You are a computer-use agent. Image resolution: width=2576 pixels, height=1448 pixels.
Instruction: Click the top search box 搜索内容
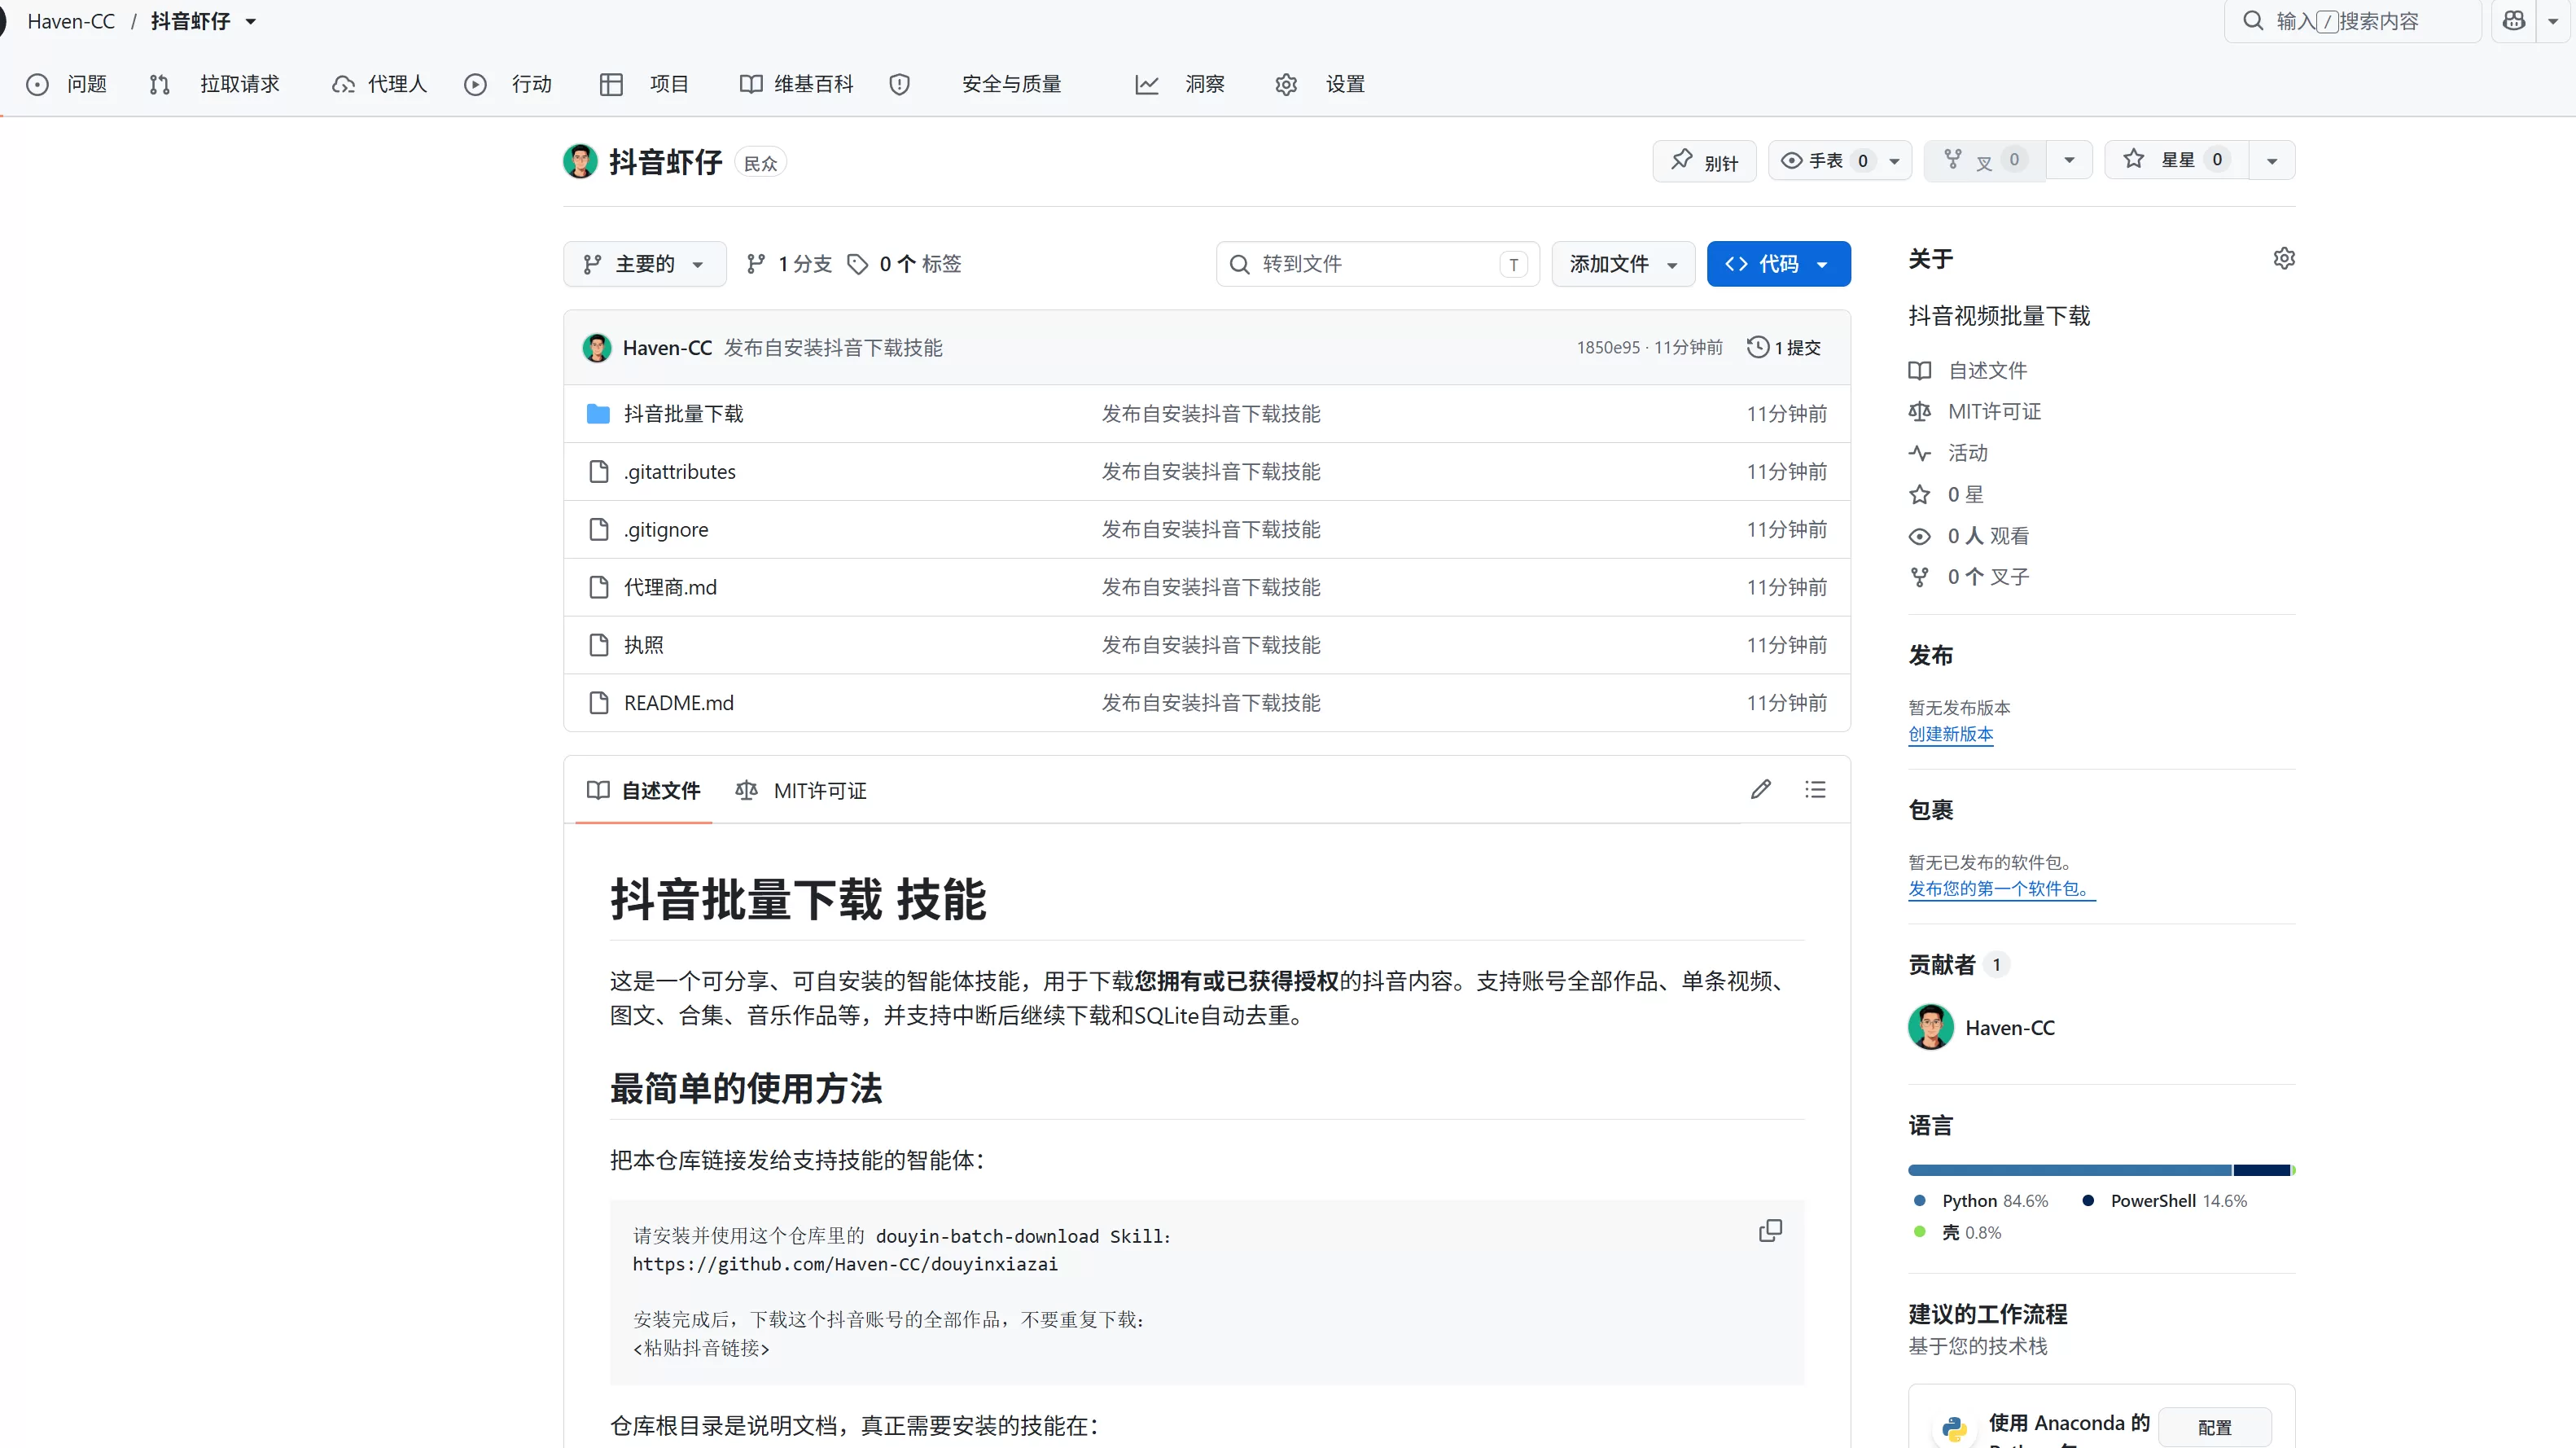(2352, 21)
